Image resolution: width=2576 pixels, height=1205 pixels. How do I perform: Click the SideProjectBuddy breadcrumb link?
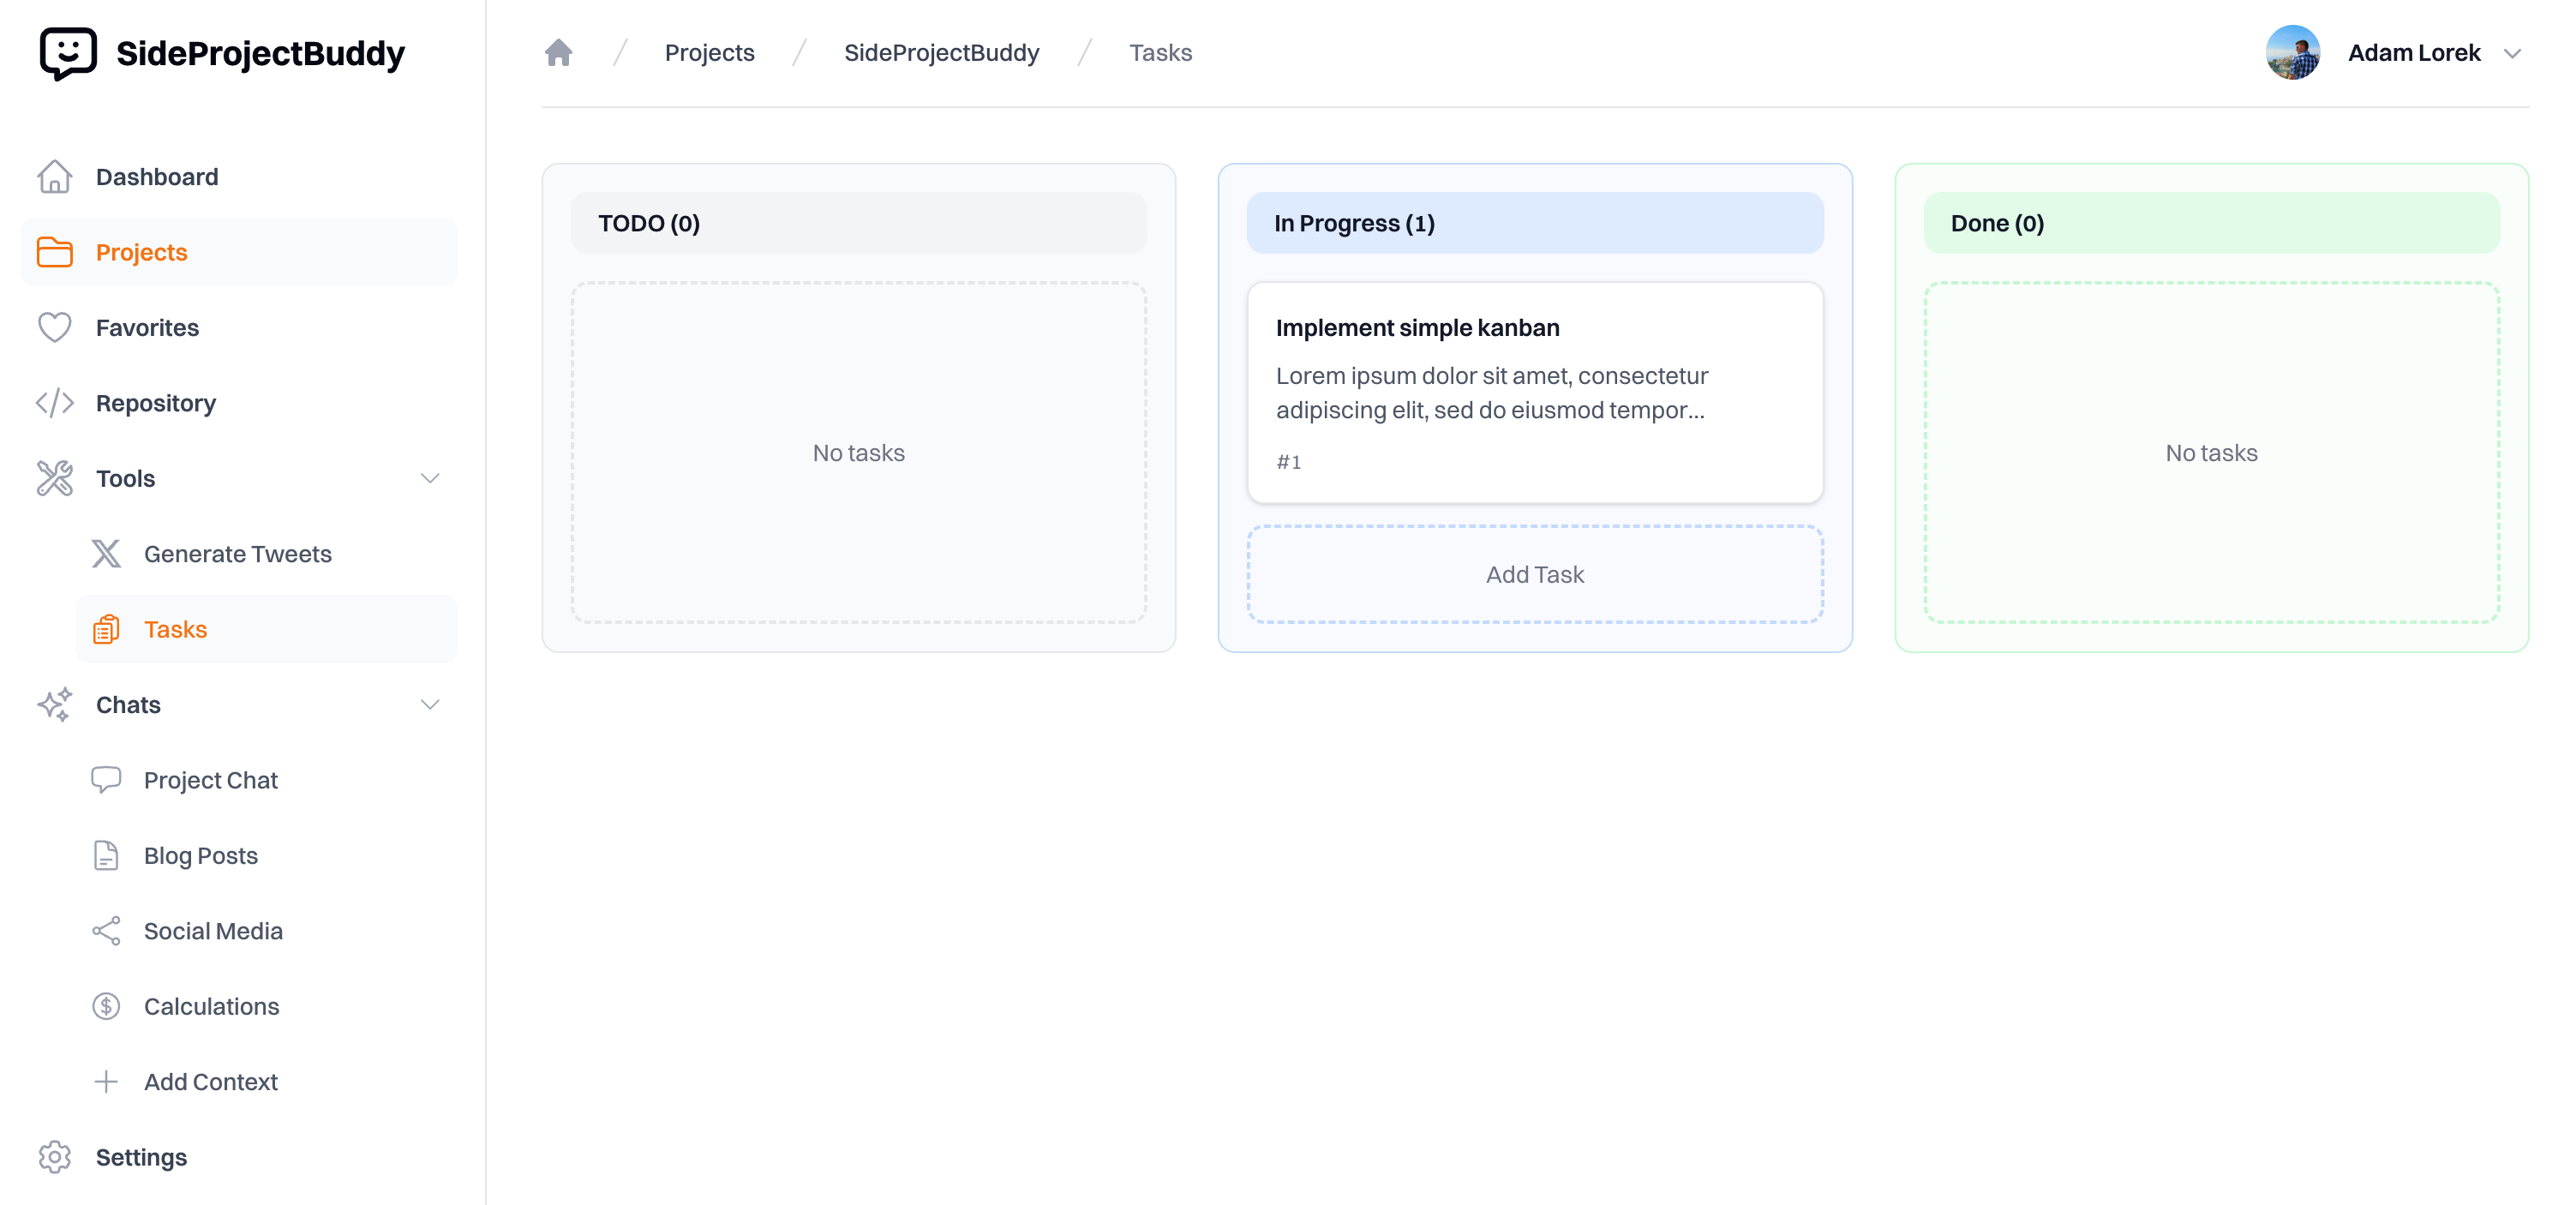(x=941, y=53)
